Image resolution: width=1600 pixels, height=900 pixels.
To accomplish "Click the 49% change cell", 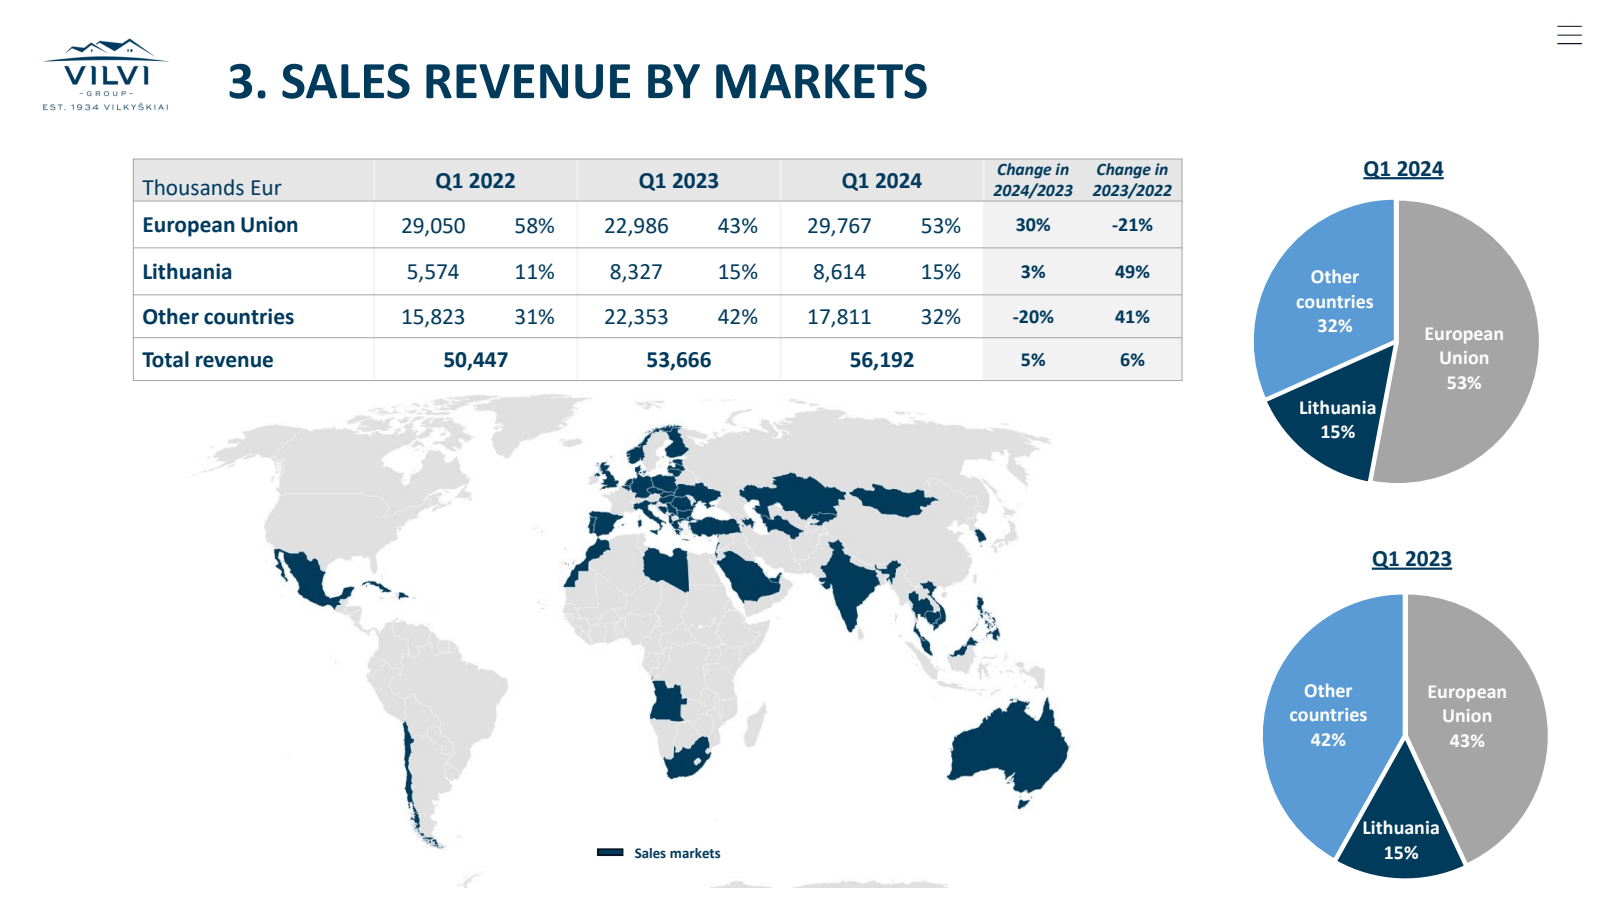I will 1132,272.
